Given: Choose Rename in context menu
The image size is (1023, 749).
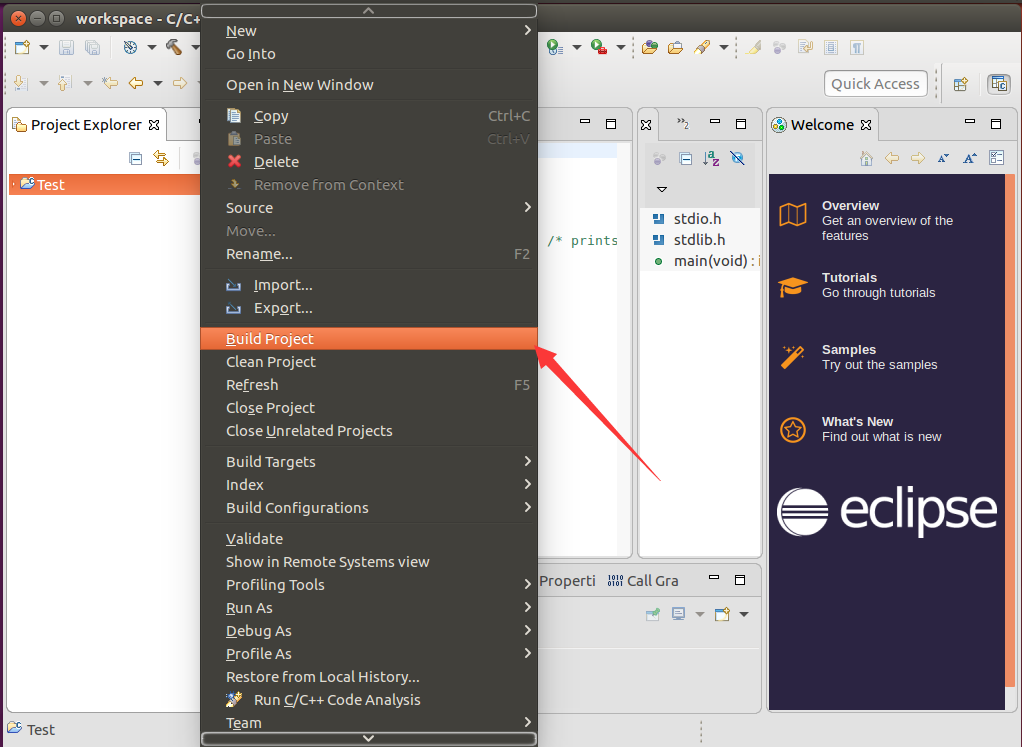Looking at the screenshot, I should pyautogui.click(x=369, y=254).
